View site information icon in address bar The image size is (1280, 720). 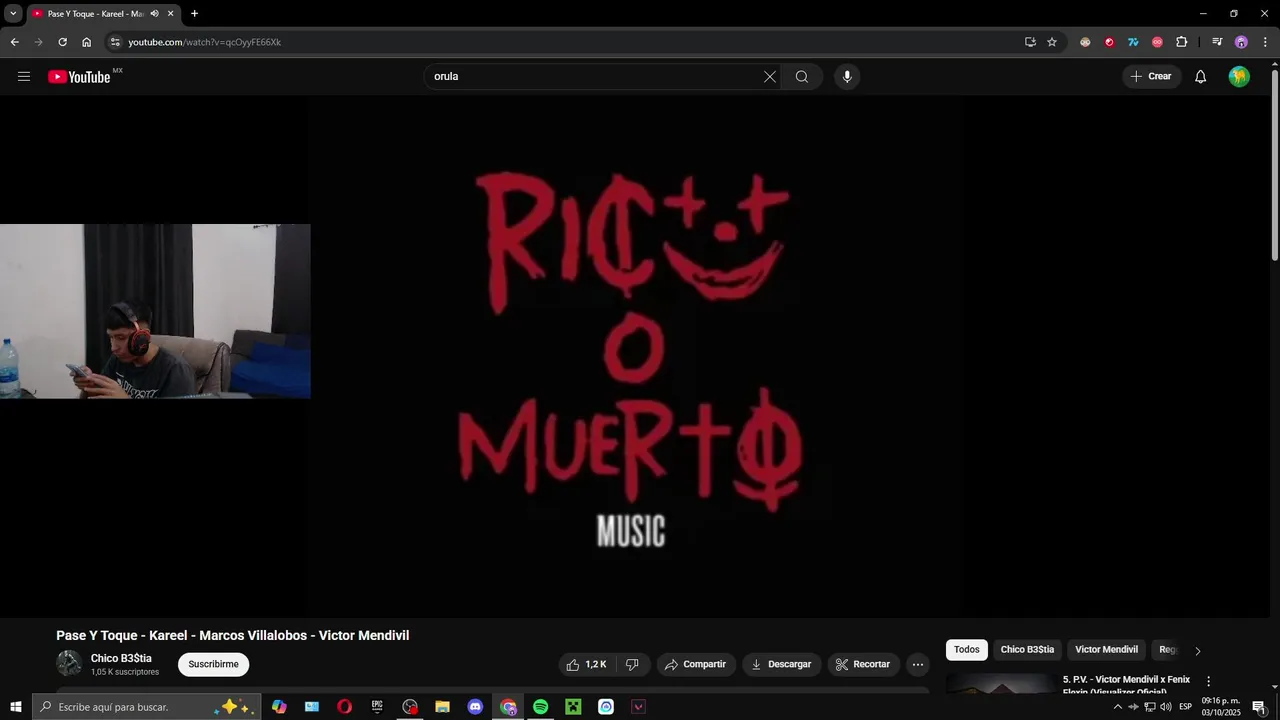(x=115, y=42)
